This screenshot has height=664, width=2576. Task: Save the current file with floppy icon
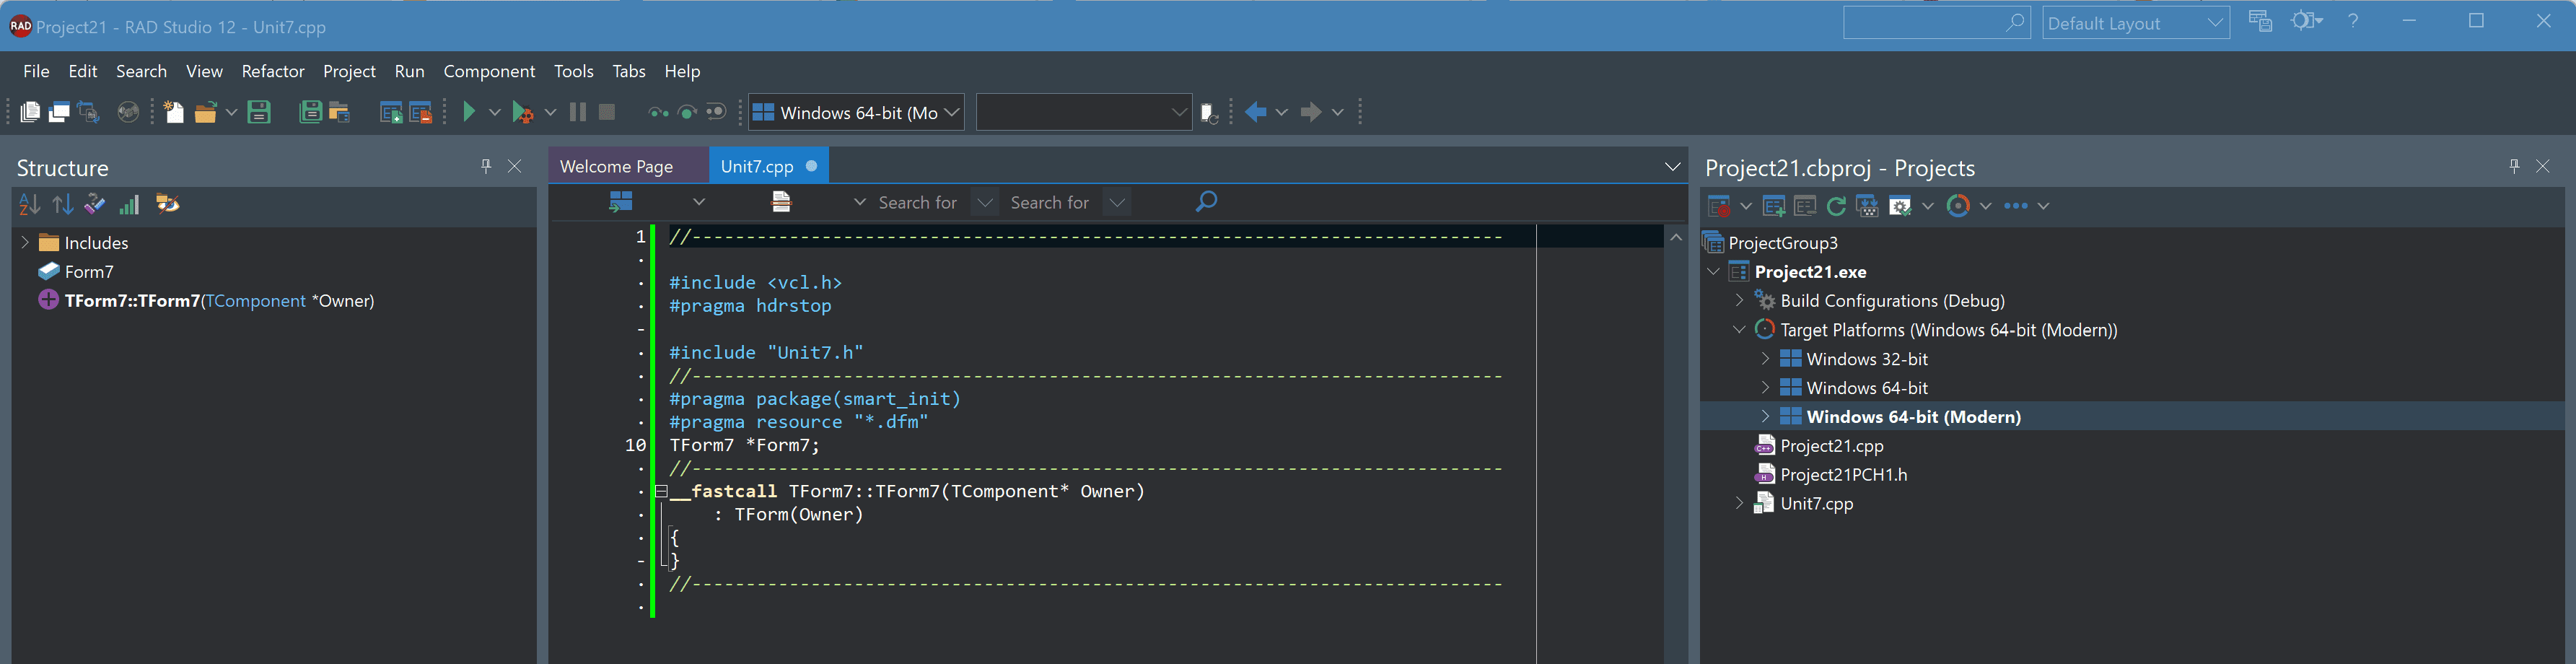click(259, 112)
